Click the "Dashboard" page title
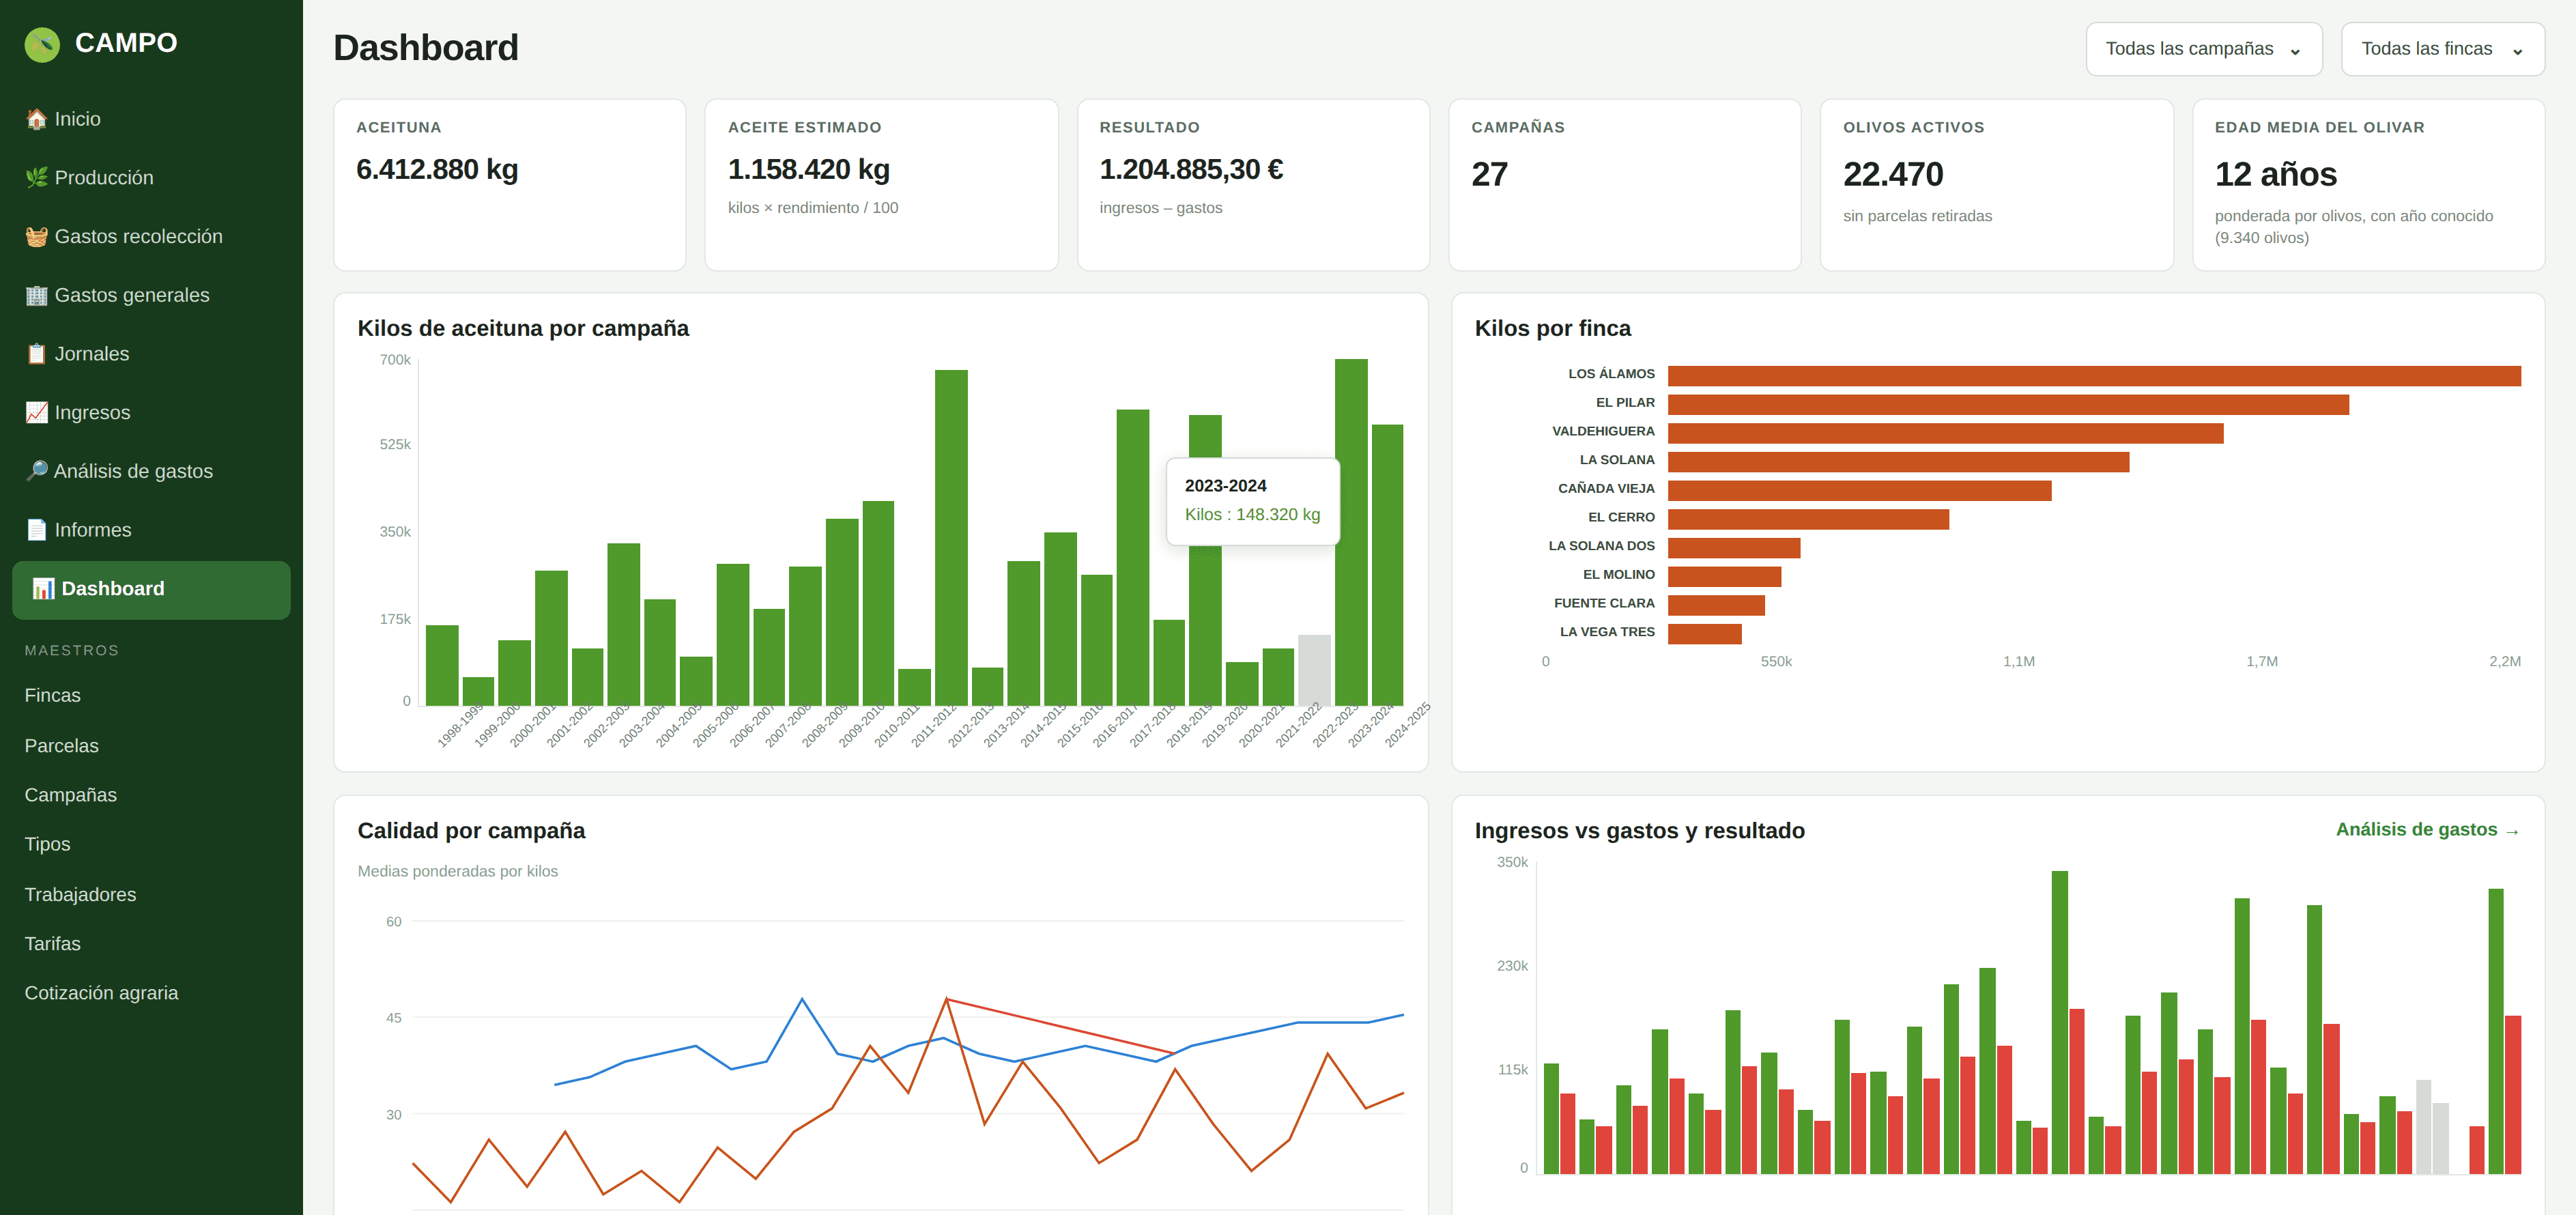2576x1215 pixels. [x=426, y=48]
